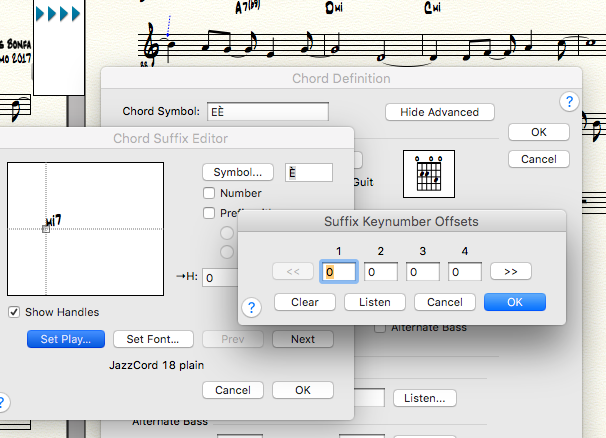
Task: Go to Next suffix character
Action: 302,339
